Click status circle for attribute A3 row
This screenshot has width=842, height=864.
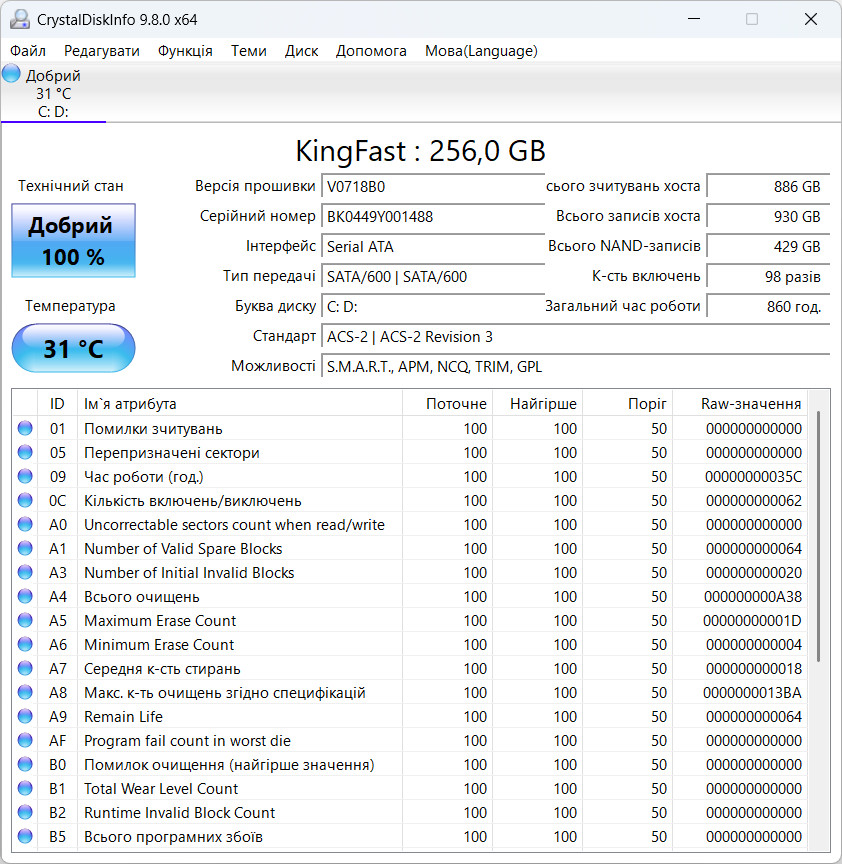pyautogui.click(x=25, y=573)
